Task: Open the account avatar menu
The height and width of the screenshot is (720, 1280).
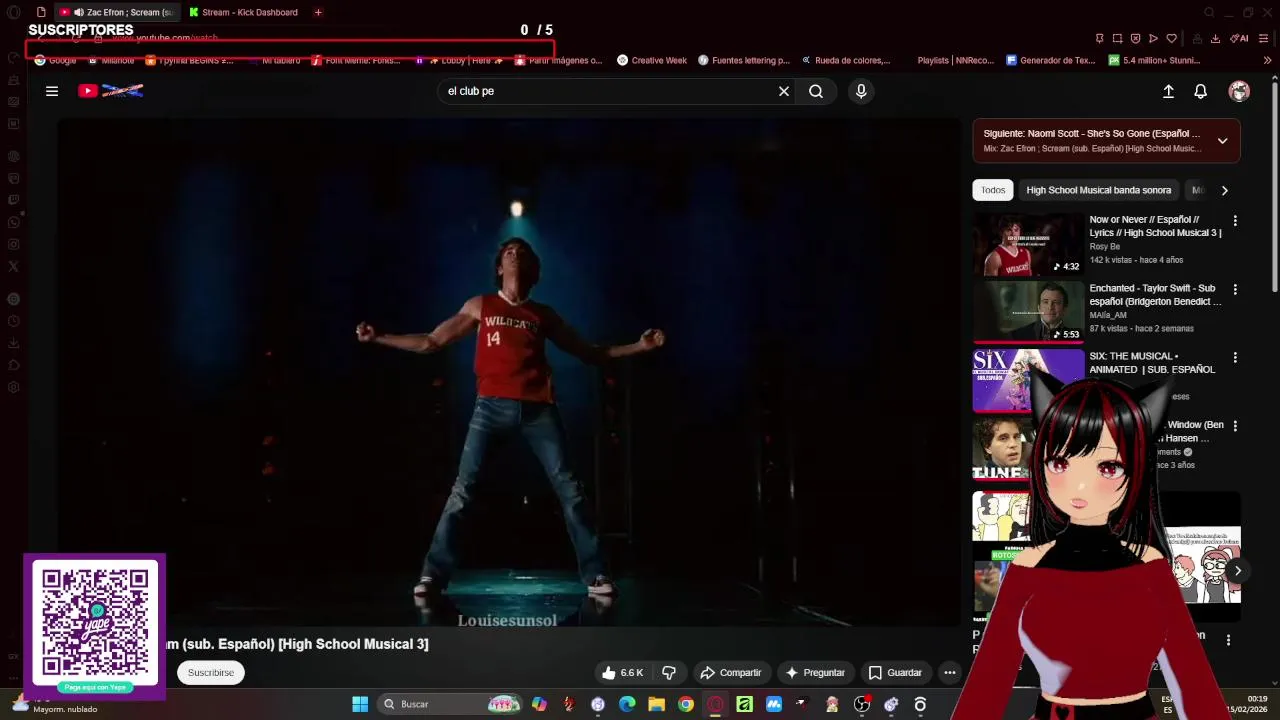Action: (x=1239, y=91)
